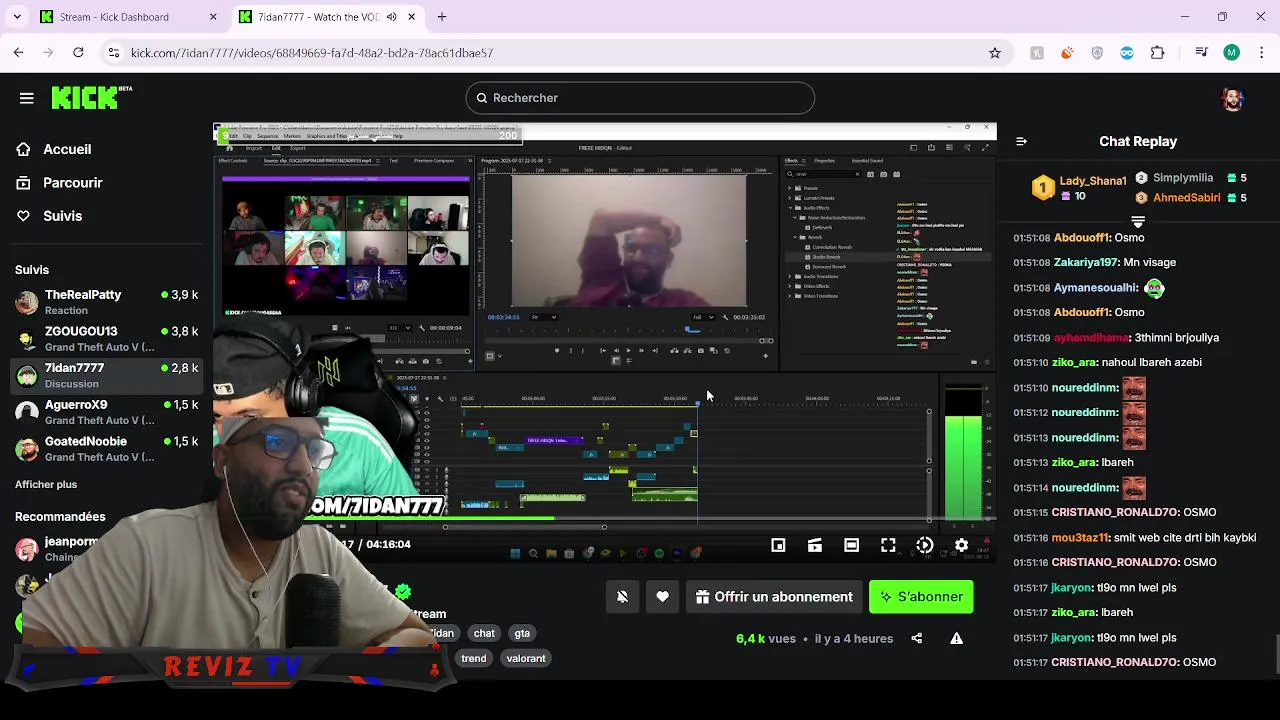Open GoatedNoobie followed channel
The image size is (1280, 720).
(x=106, y=448)
